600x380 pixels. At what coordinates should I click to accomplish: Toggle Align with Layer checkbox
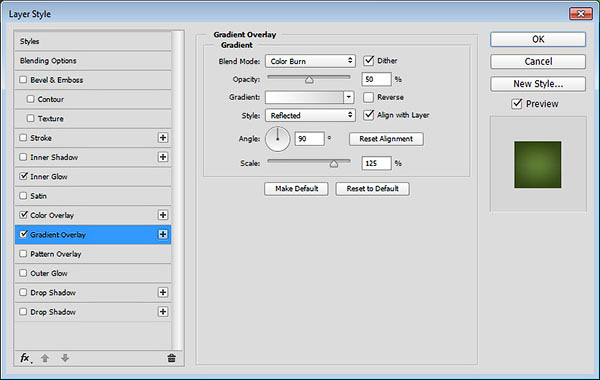click(x=368, y=115)
